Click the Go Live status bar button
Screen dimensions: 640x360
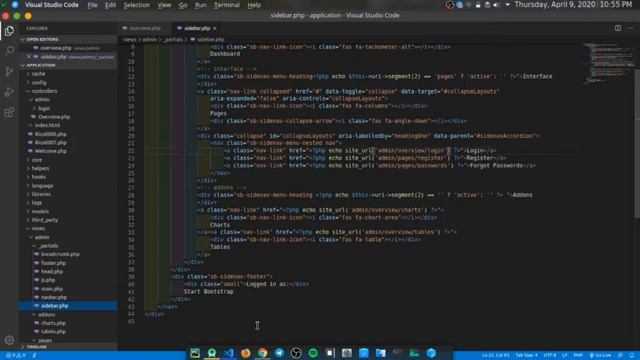pyautogui.click(x=600, y=356)
